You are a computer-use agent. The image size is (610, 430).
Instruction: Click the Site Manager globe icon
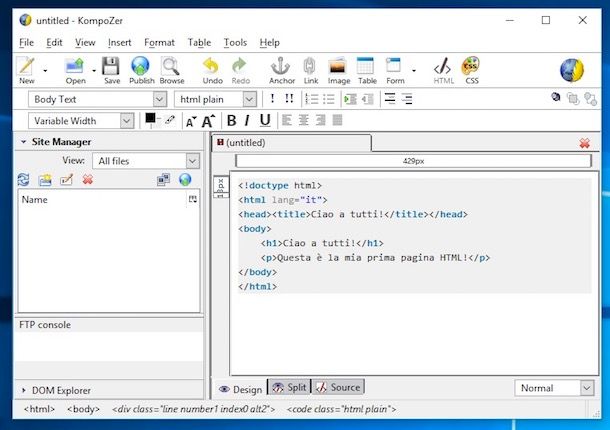[185, 179]
